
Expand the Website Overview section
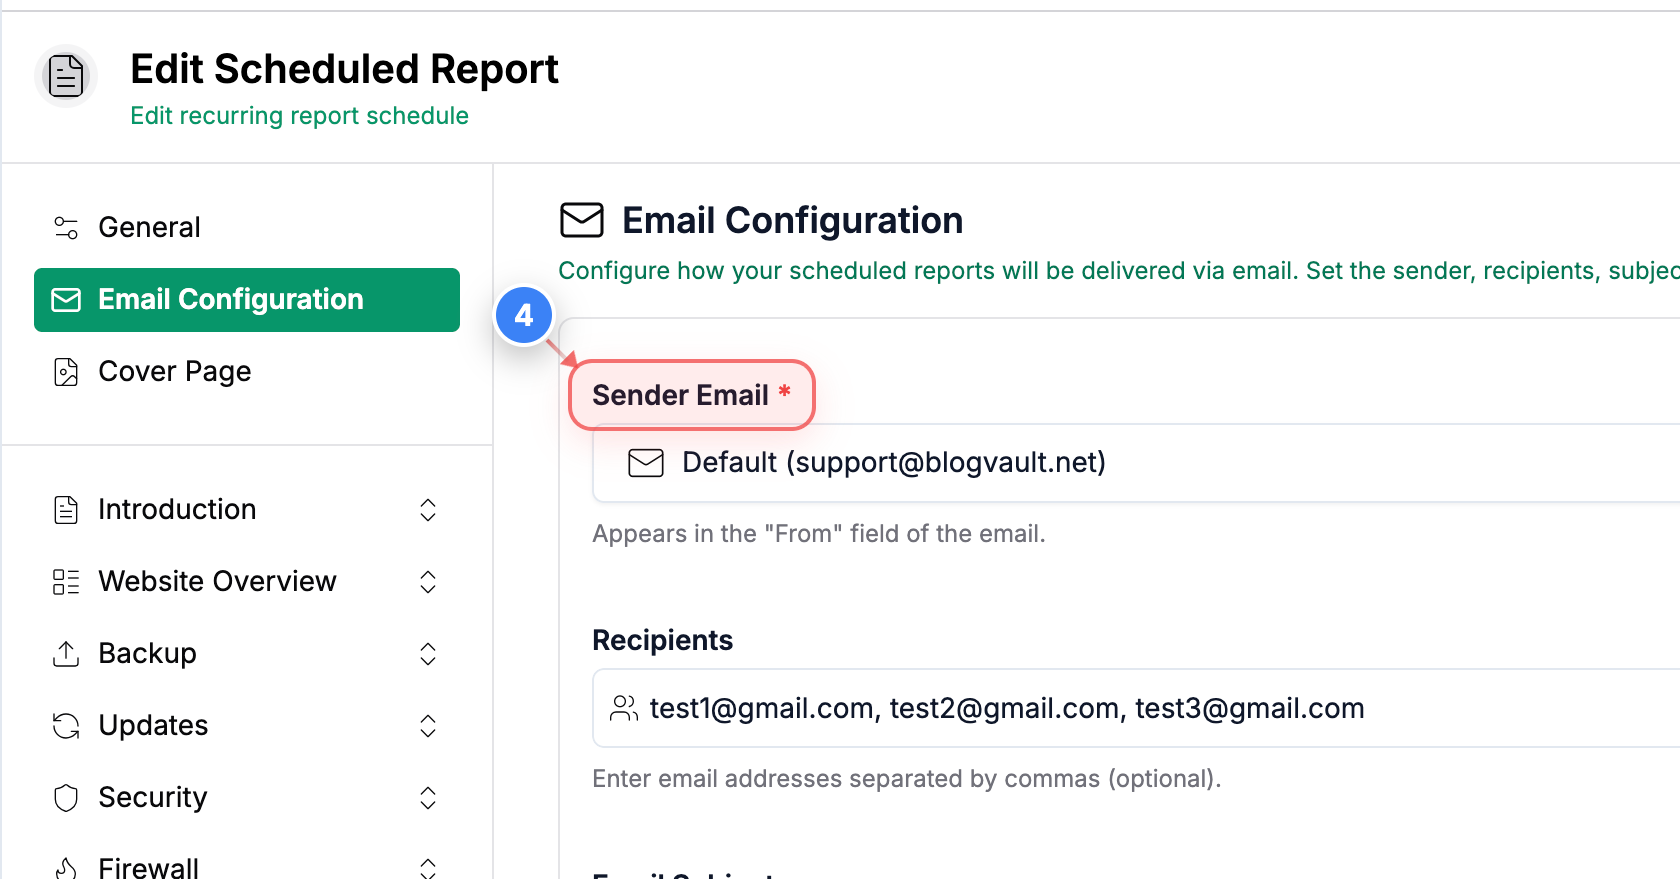point(428,581)
